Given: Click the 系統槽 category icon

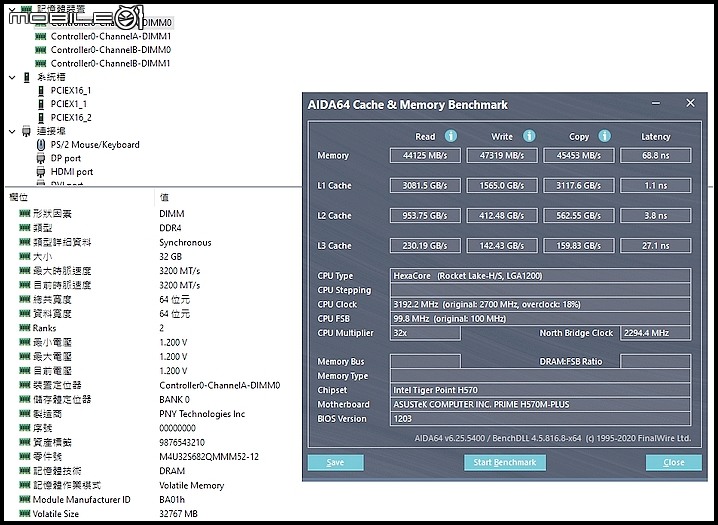Looking at the screenshot, I should coord(27,77).
